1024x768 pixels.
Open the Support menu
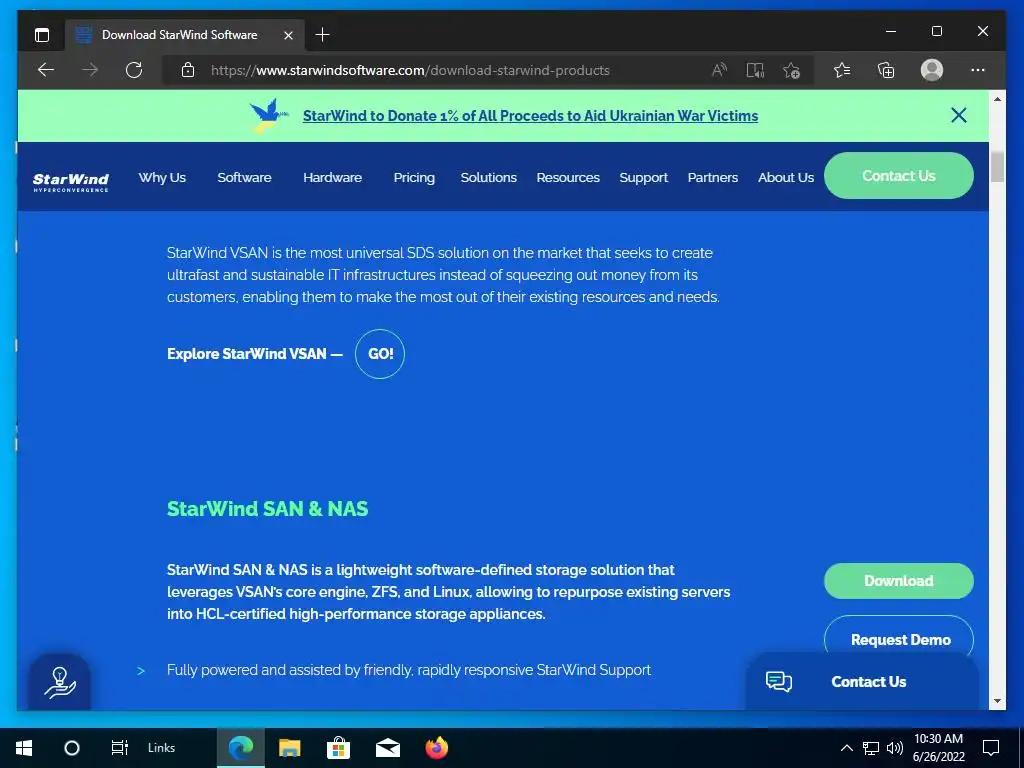[x=643, y=178]
